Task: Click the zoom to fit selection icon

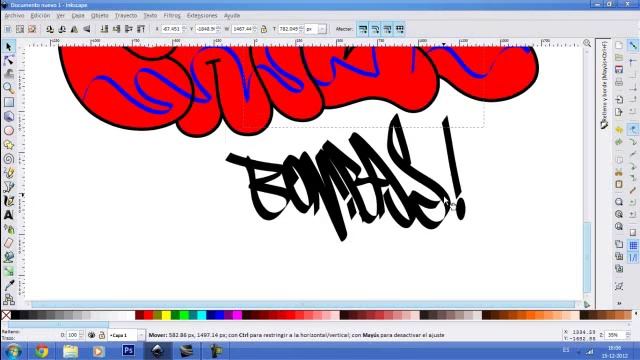Action: point(619,202)
